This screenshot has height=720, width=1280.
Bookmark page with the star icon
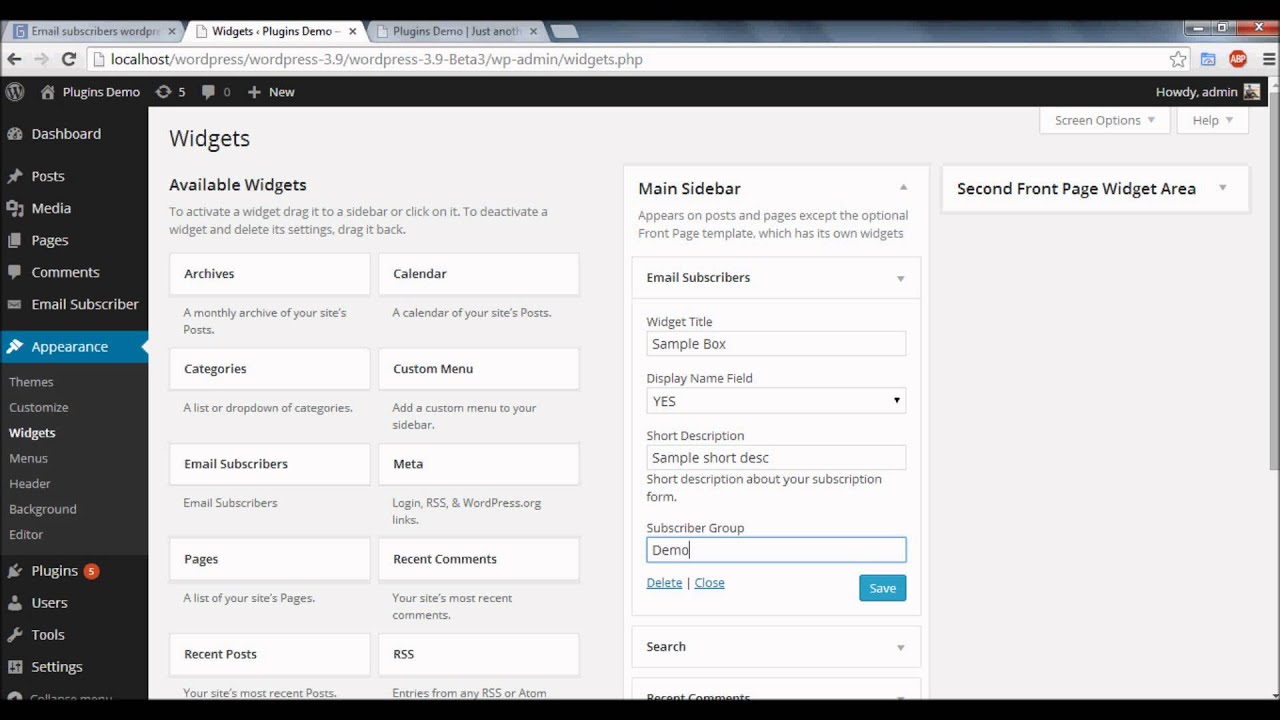[x=1178, y=59]
